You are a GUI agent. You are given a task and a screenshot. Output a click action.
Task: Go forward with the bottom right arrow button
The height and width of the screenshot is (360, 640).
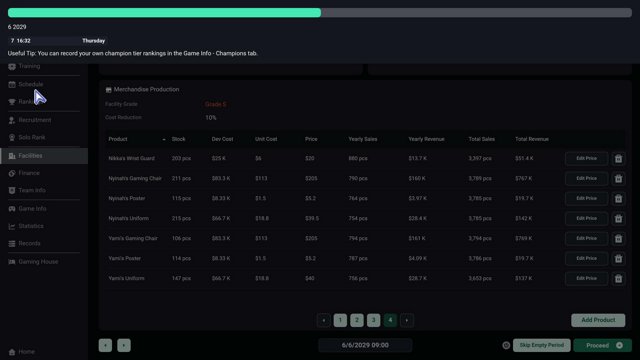124,345
